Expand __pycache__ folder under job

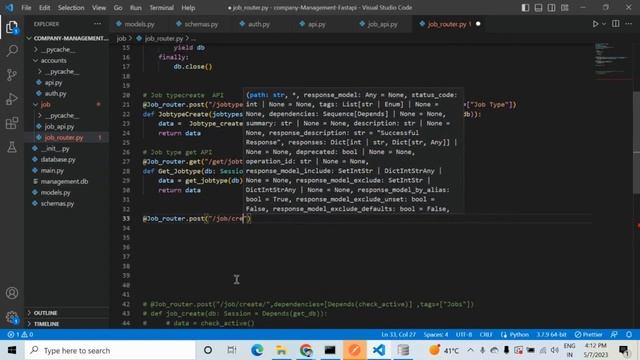[x=62, y=116]
